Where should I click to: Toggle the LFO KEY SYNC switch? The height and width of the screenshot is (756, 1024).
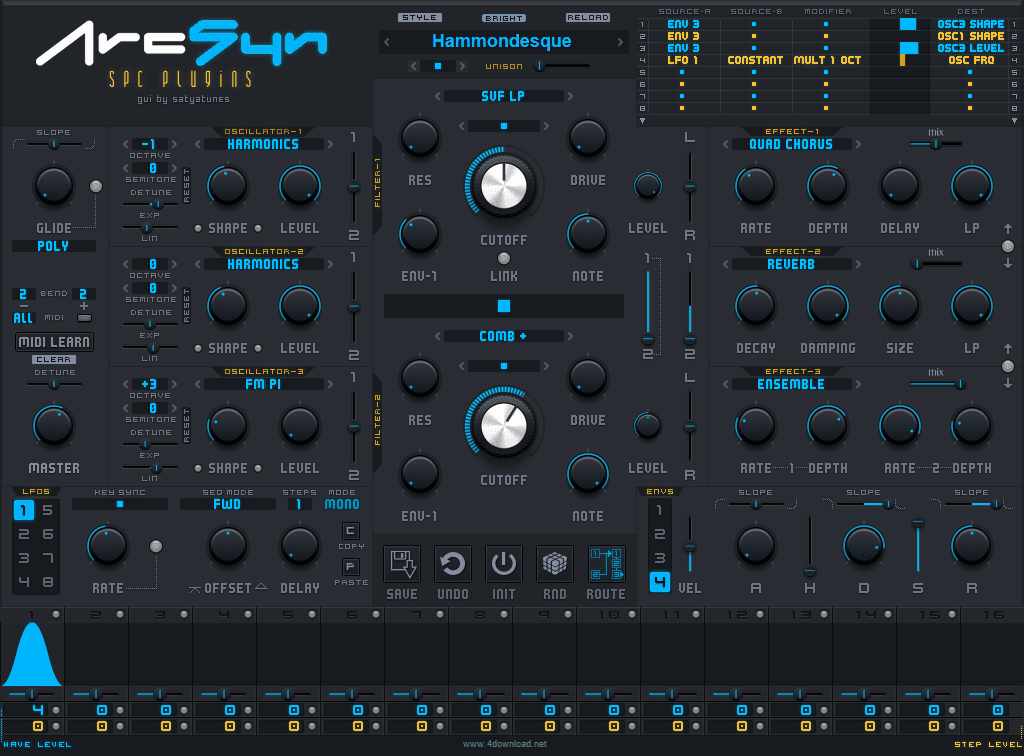point(120,504)
